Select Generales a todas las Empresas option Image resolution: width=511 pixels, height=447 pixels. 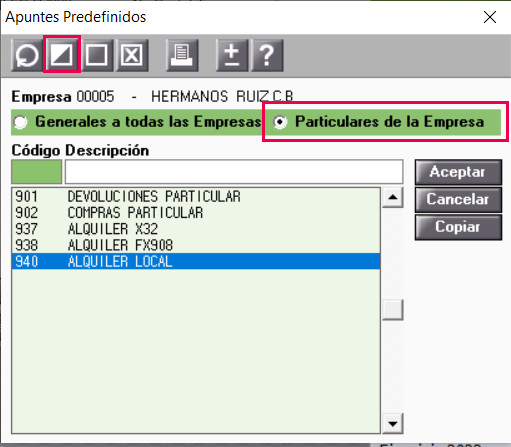137,122
